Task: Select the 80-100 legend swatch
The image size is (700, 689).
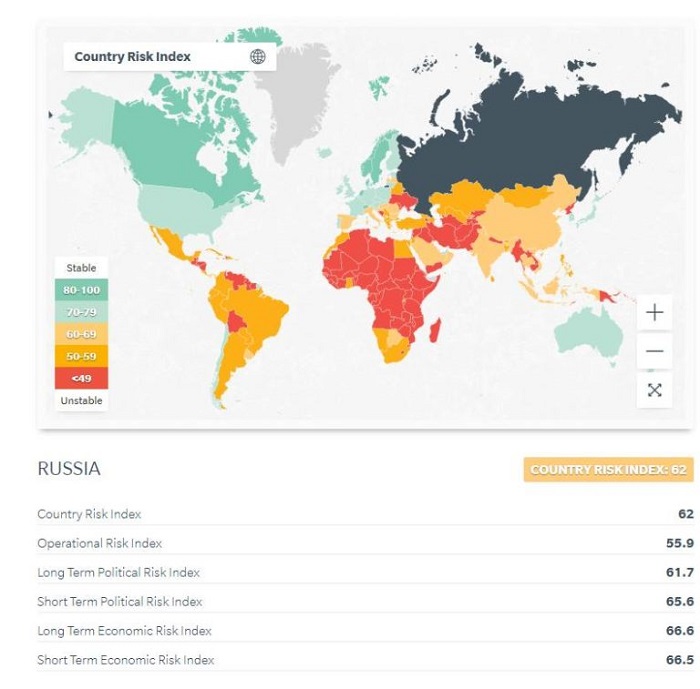Action: (x=81, y=290)
